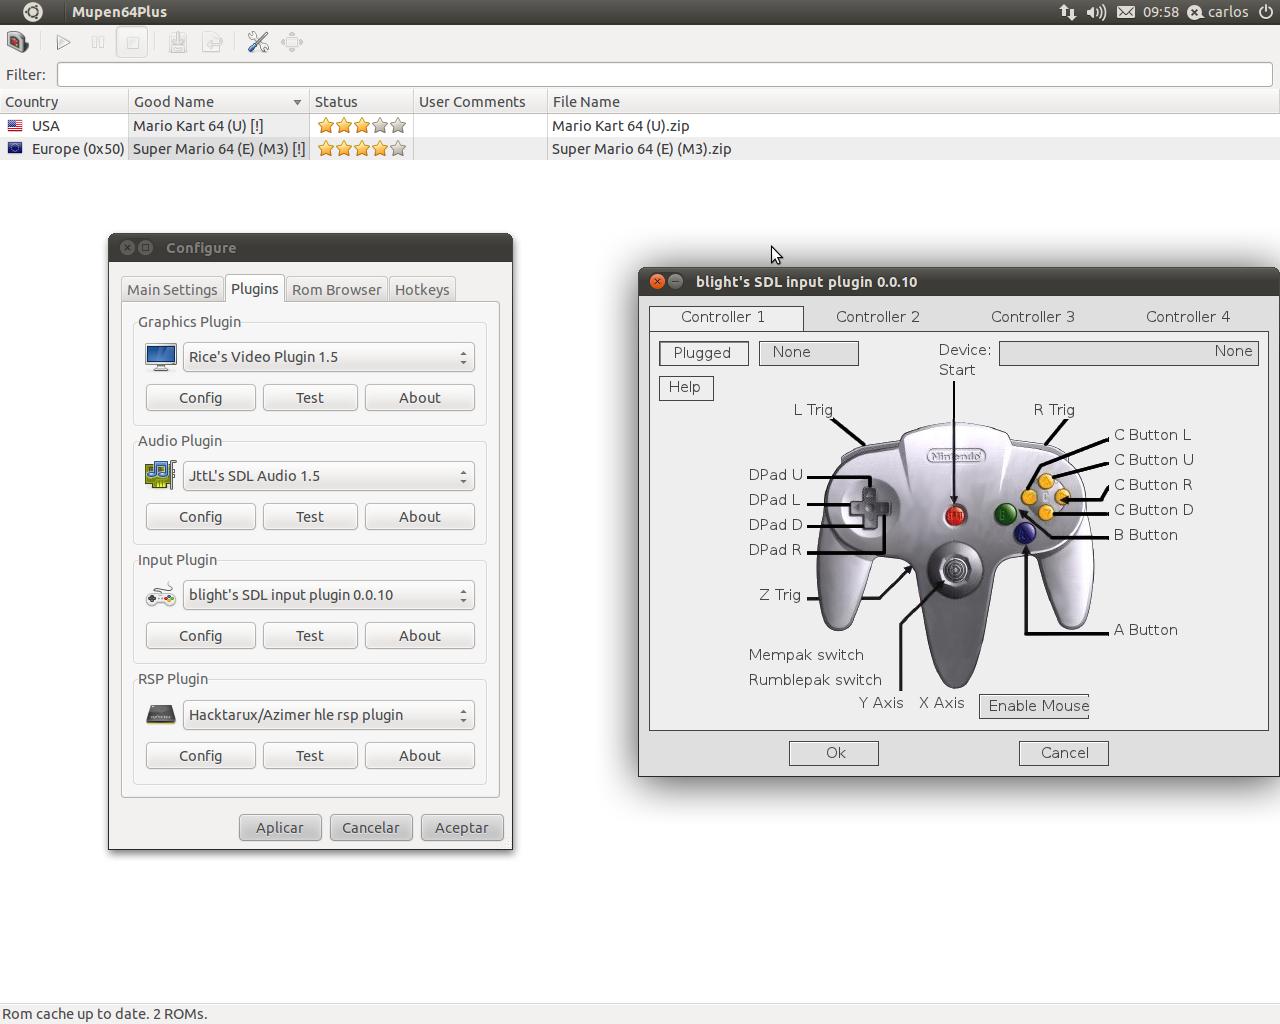The height and width of the screenshot is (1024, 1280).
Task: Switch to the Rom Browser tab
Action: pyautogui.click(x=336, y=290)
